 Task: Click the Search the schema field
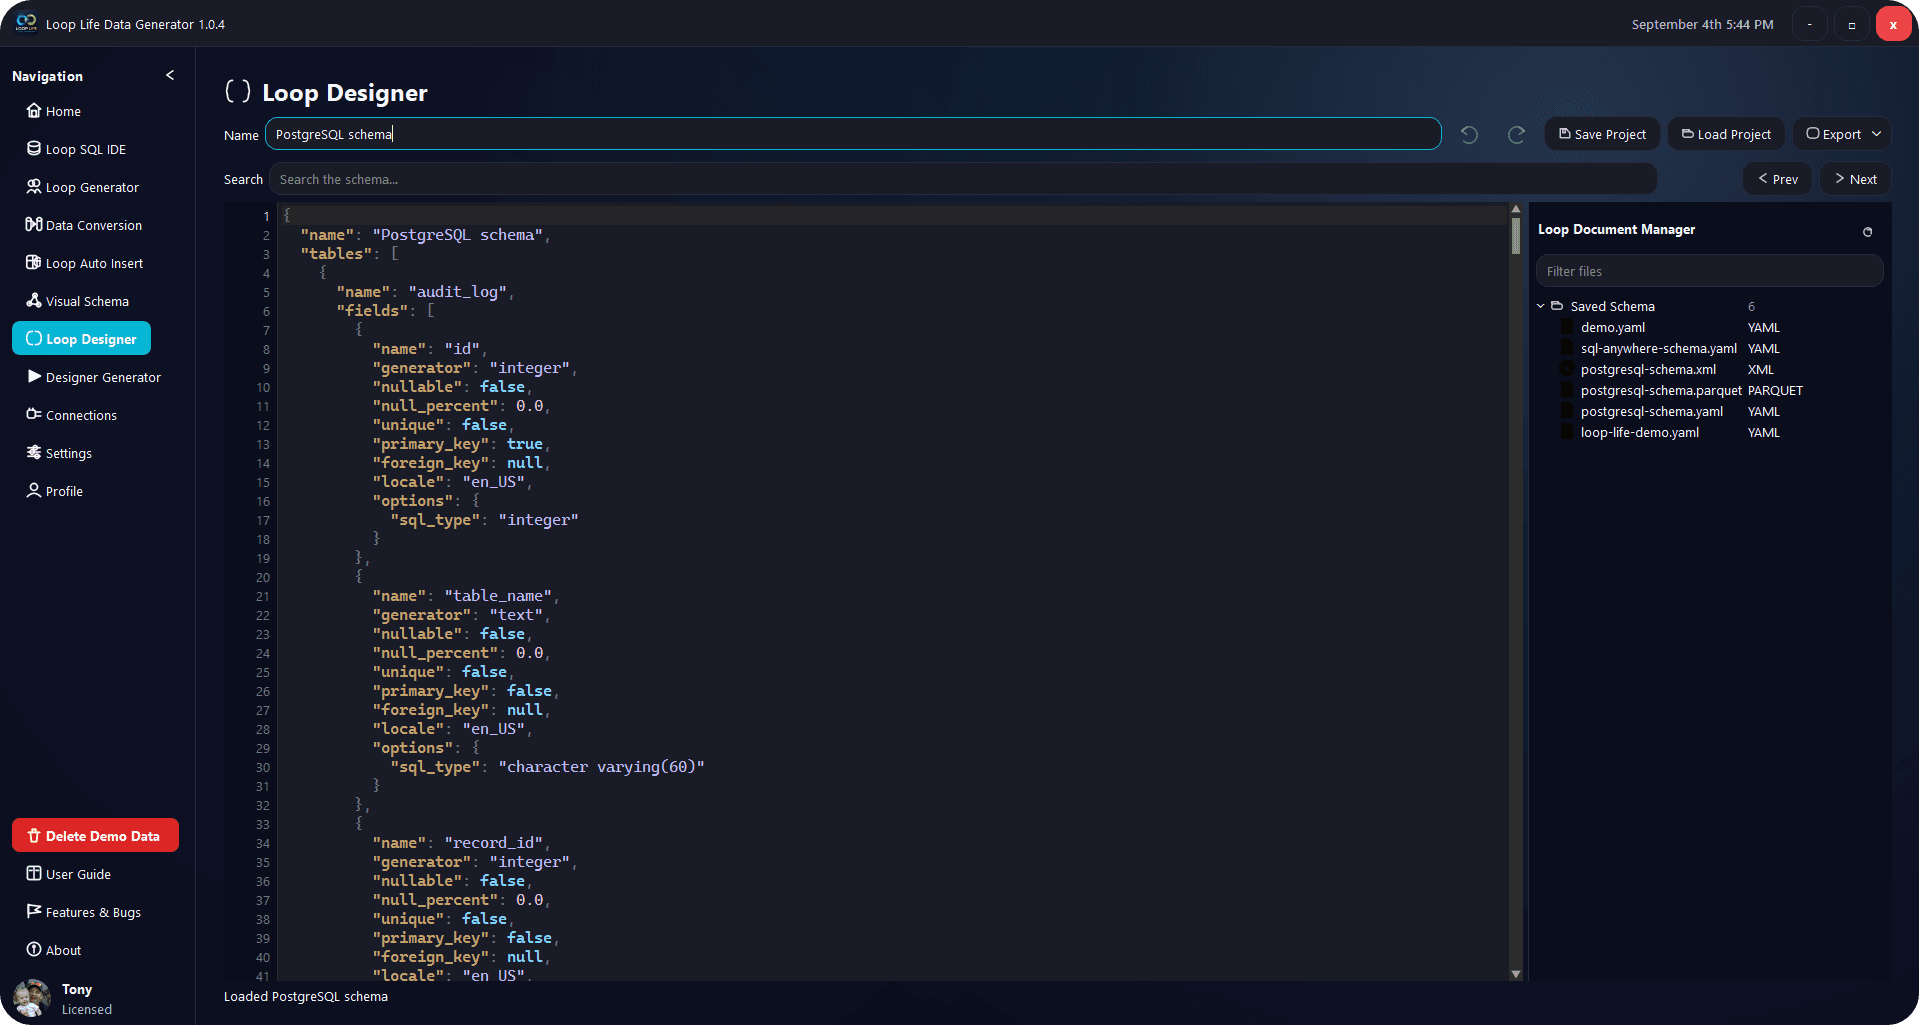(962, 179)
